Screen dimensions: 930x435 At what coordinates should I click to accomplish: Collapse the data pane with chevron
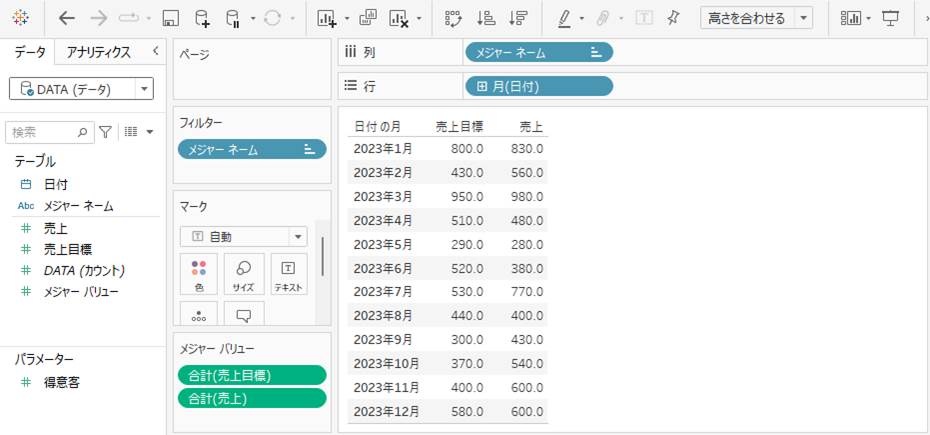(x=155, y=51)
